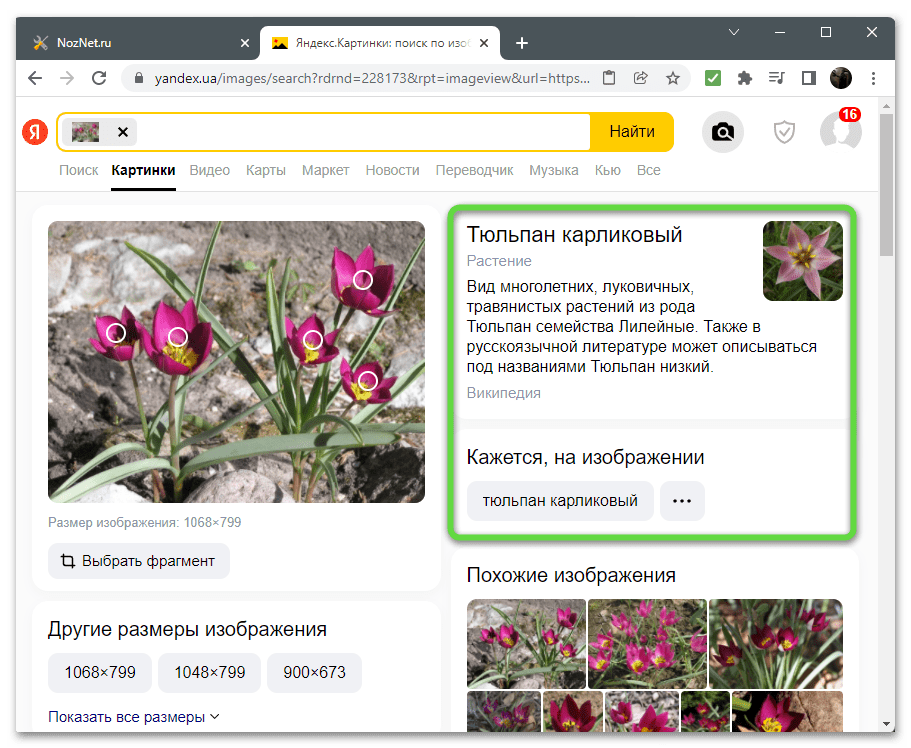
Task: Click the main tulip photo
Action: tap(236, 362)
